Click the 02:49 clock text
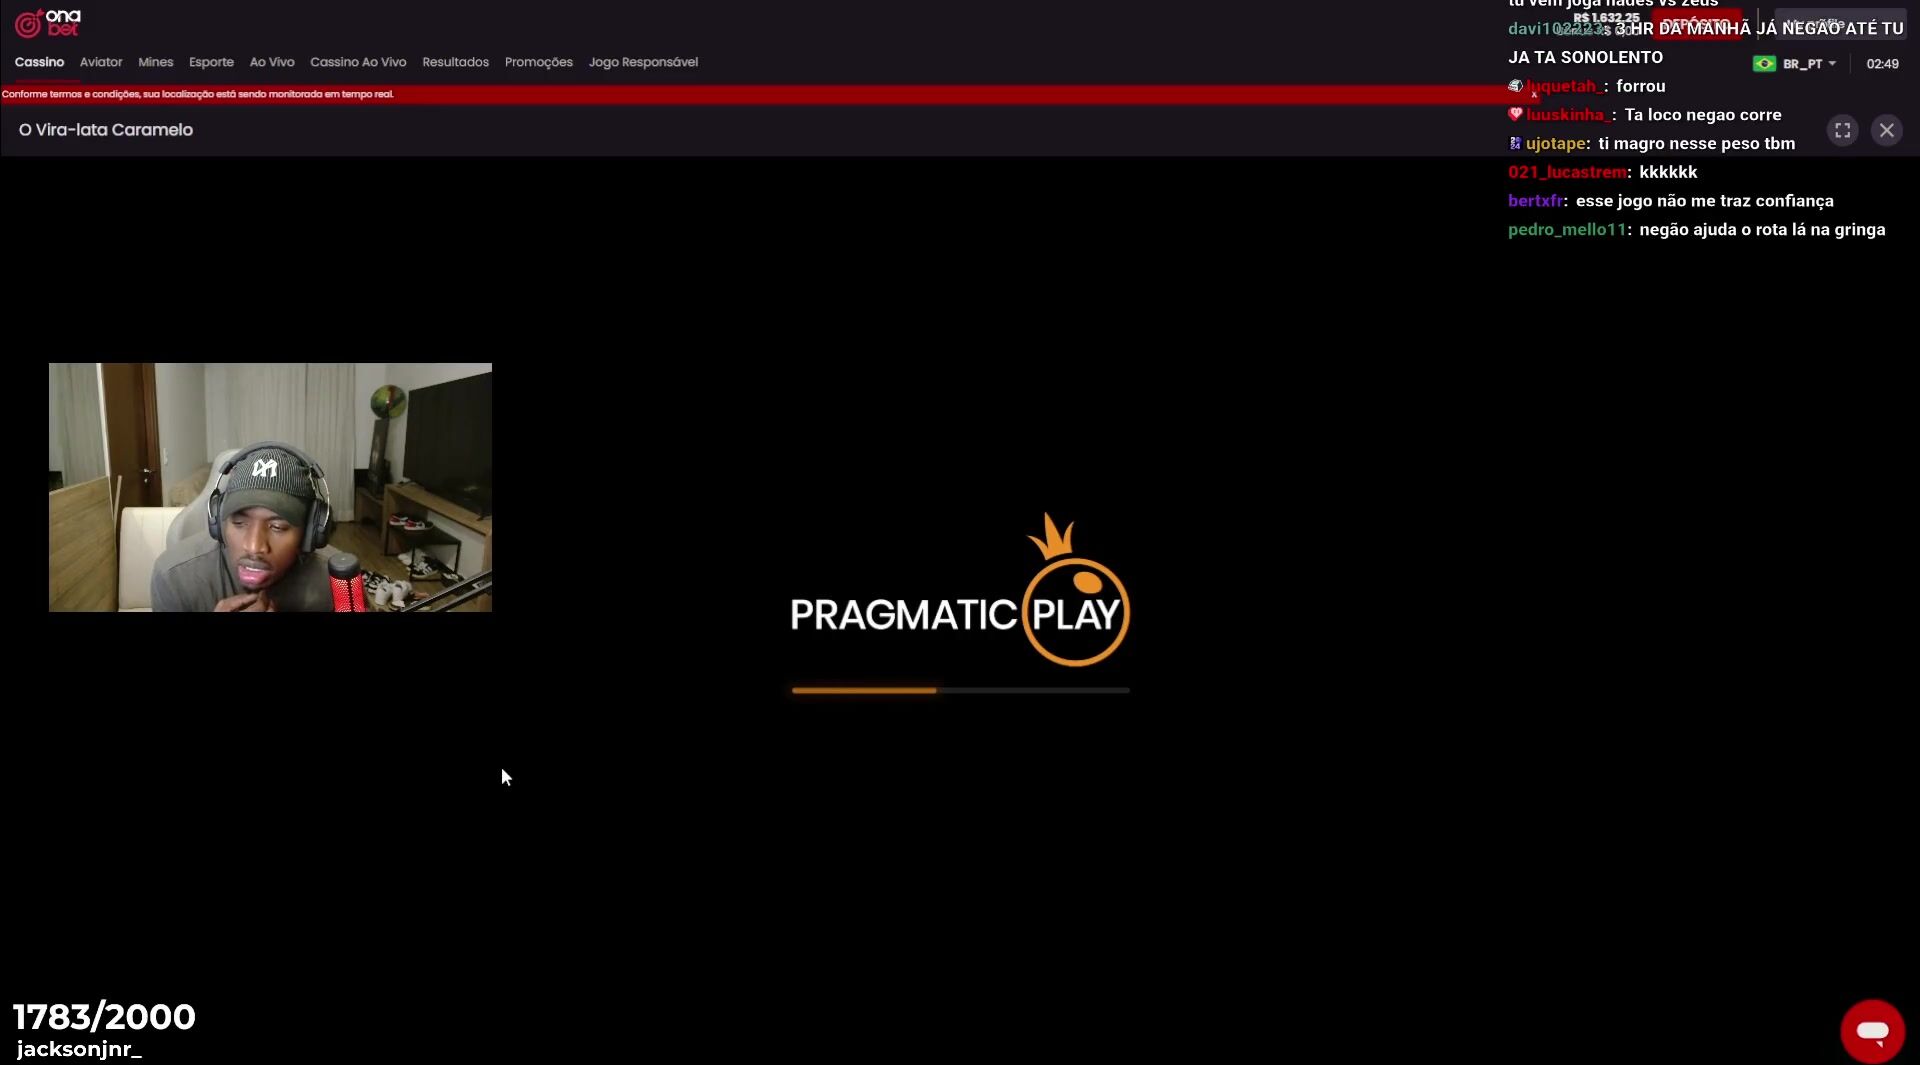This screenshot has width=1920, height=1065. [x=1882, y=64]
